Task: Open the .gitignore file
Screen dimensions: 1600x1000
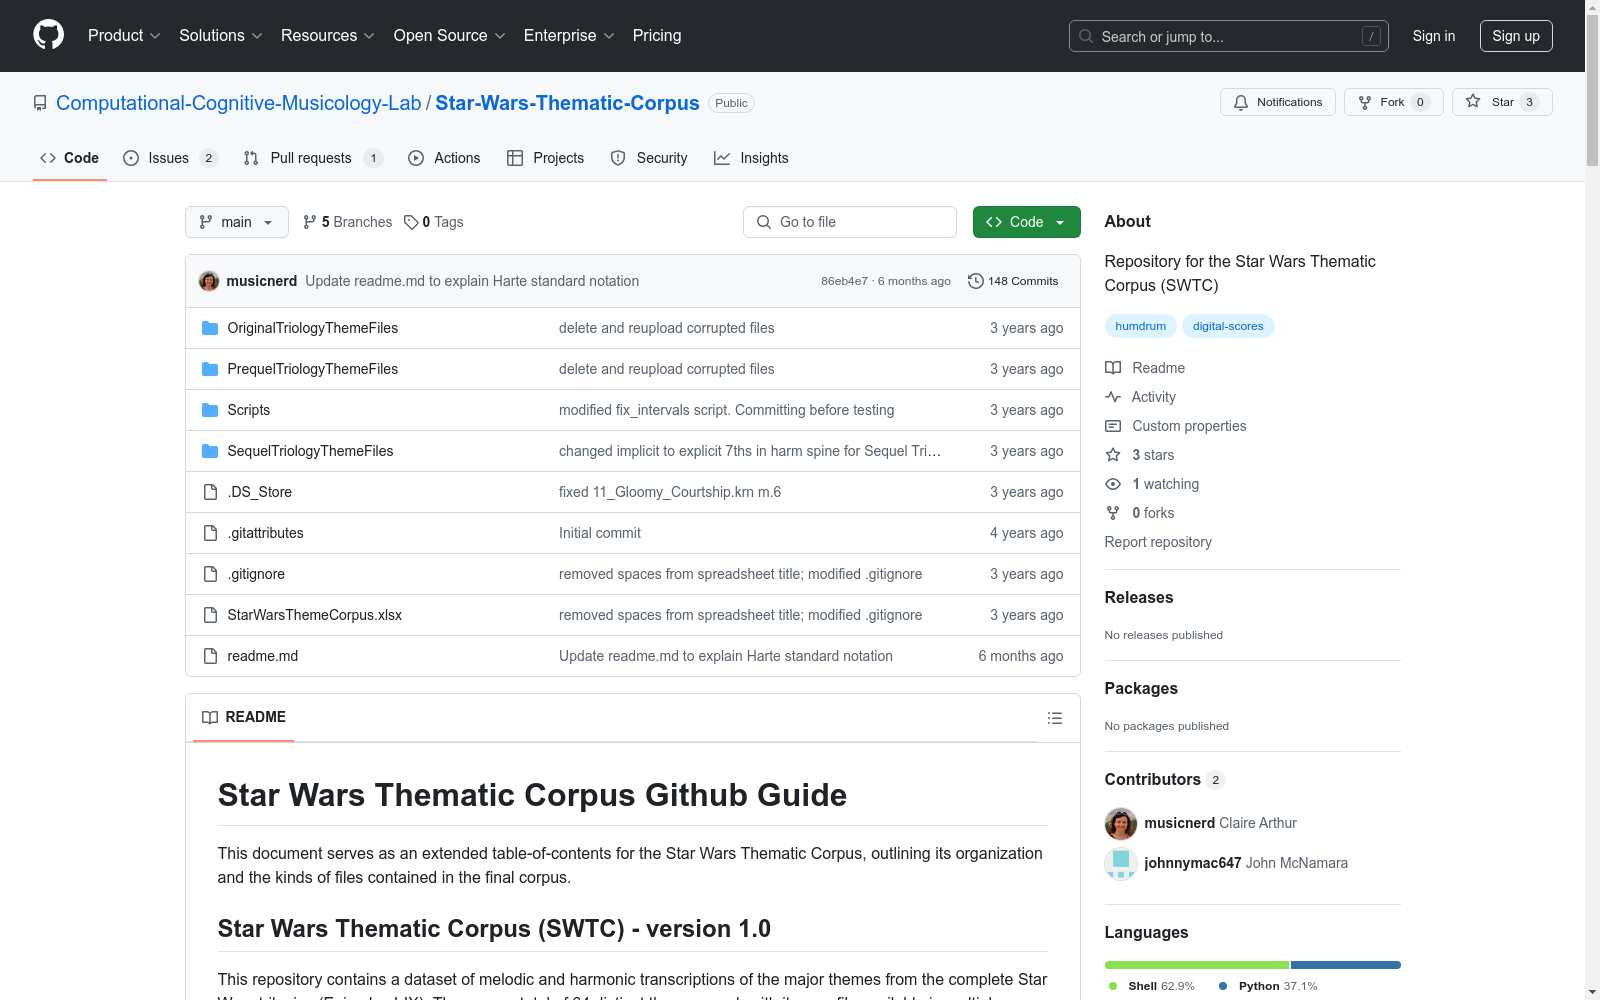Action: coord(256,574)
